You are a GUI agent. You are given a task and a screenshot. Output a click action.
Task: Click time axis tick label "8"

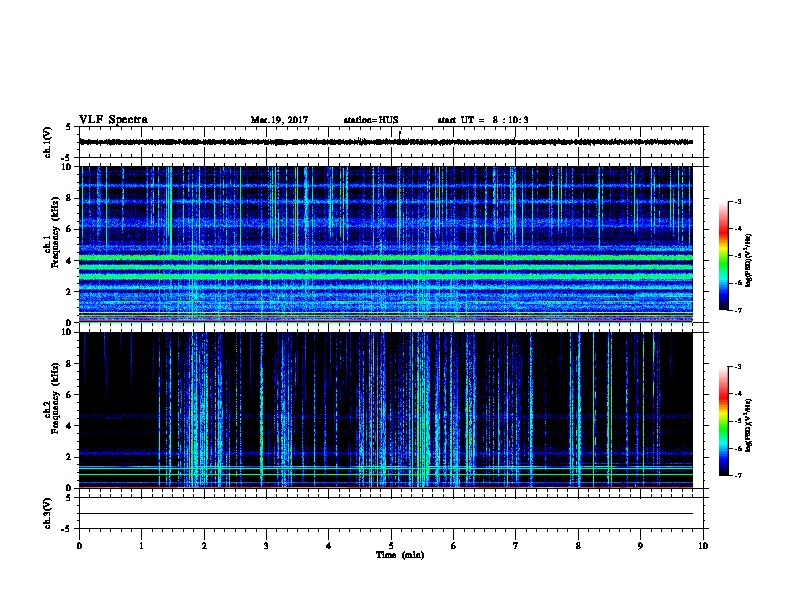pos(578,546)
